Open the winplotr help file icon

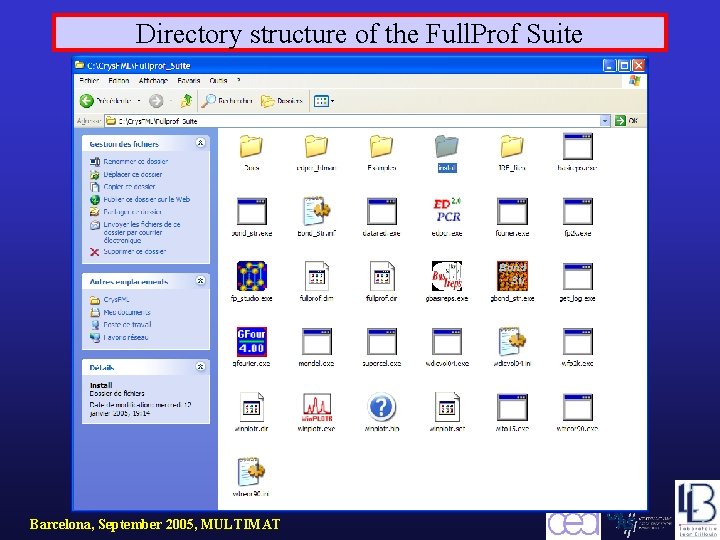(x=382, y=407)
